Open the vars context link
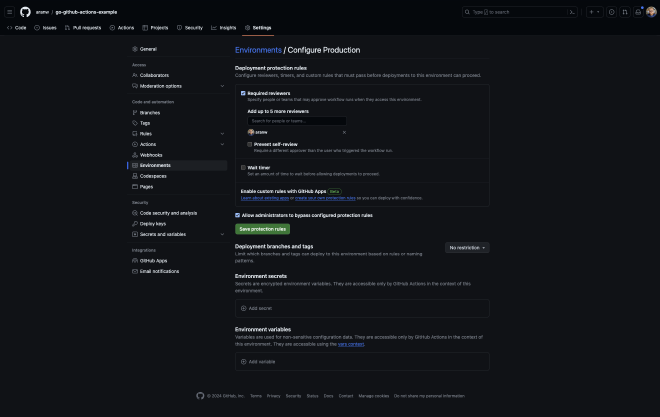 pyautogui.click(x=351, y=344)
